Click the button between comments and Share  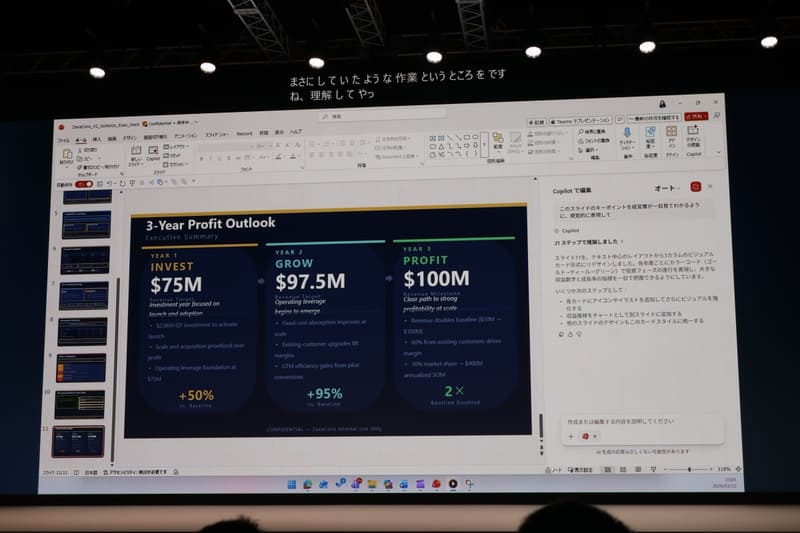point(654,118)
